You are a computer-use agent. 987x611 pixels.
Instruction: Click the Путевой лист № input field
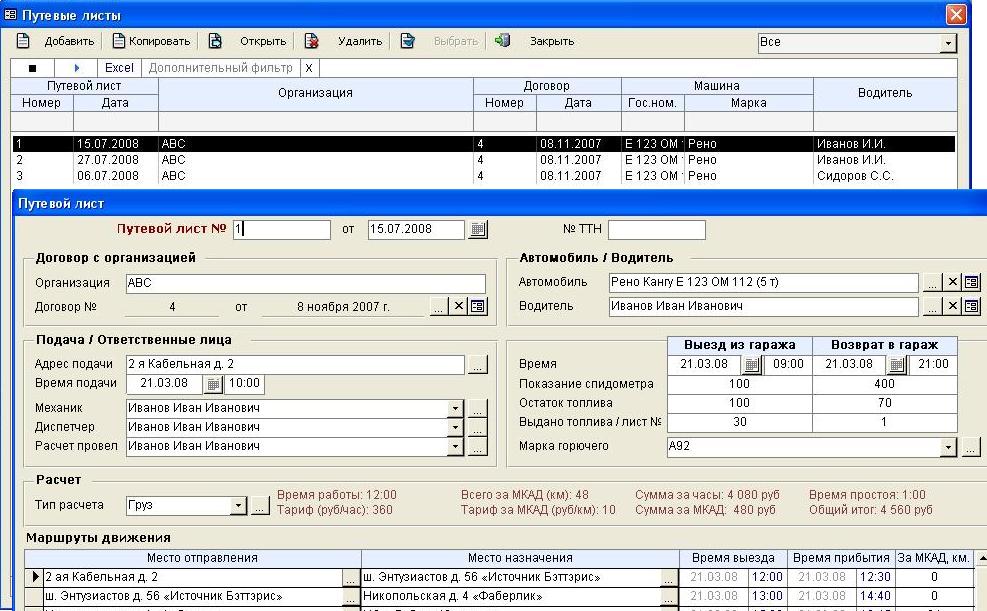click(x=281, y=230)
